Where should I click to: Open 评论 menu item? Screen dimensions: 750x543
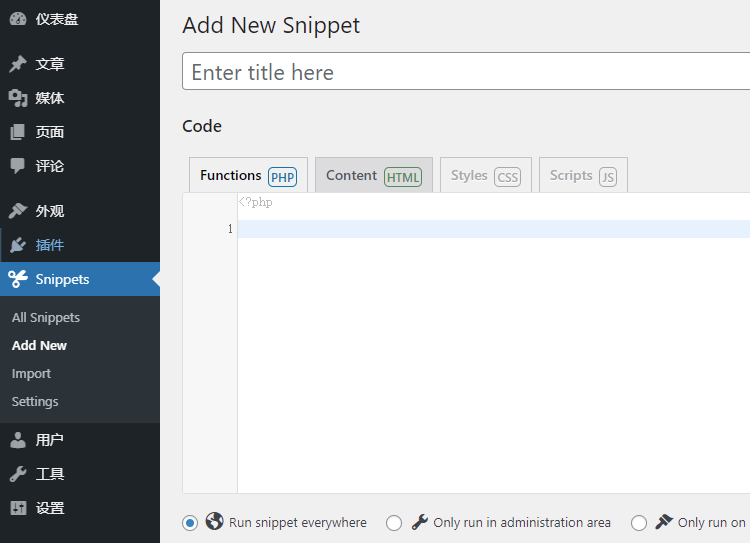click(x=80, y=166)
